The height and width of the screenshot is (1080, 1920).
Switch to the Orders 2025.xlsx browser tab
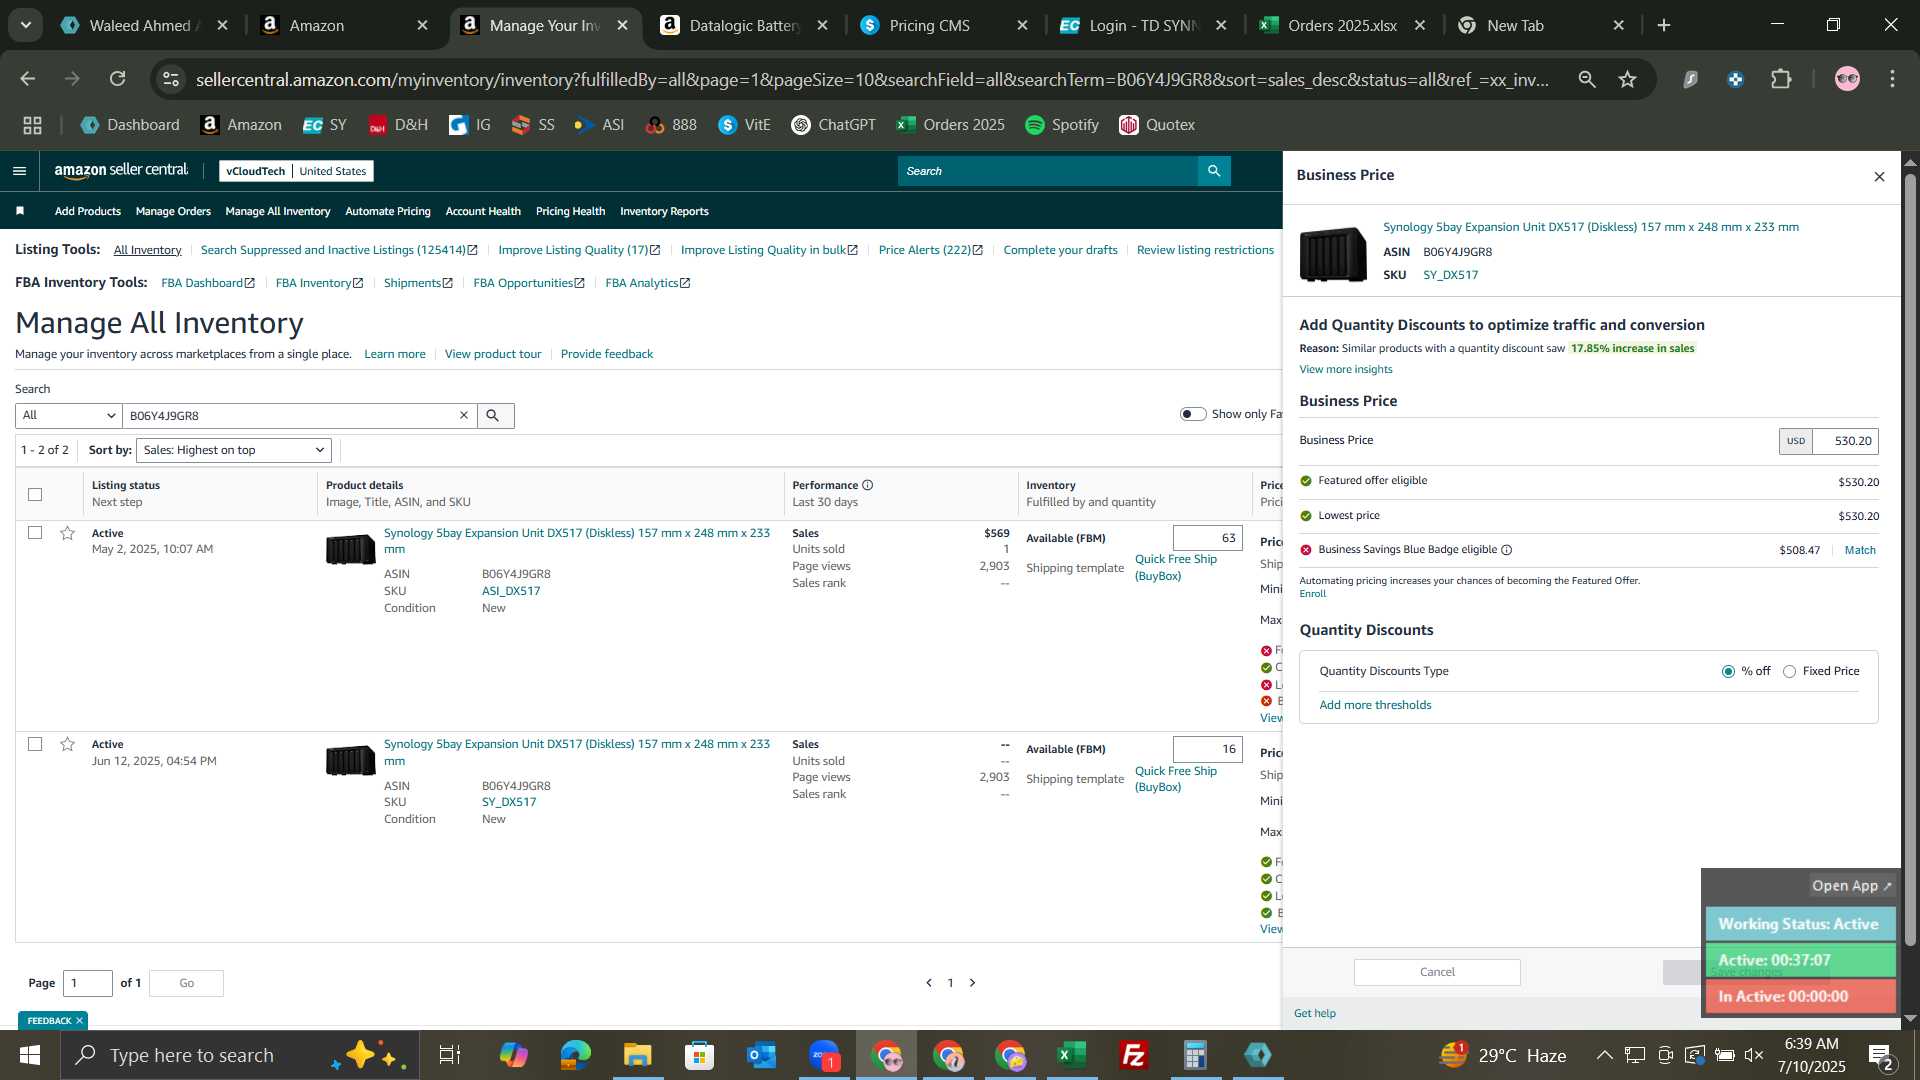tap(1344, 25)
